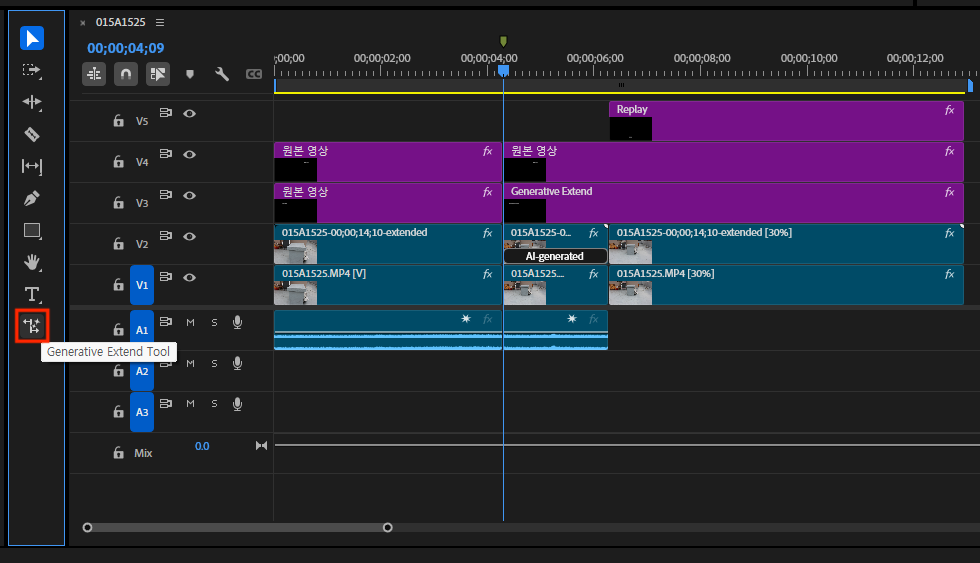Open timeline display settings wrench
This screenshot has width=980, height=563.
point(222,74)
